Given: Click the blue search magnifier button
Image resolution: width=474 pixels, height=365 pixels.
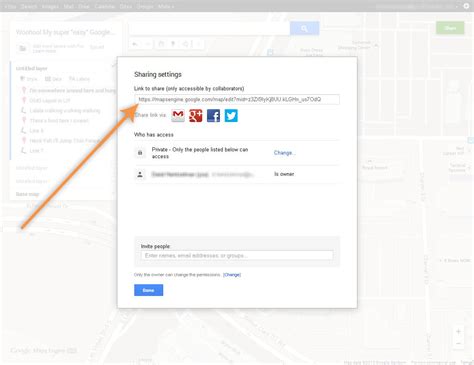Looking at the screenshot, I should click(x=304, y=29).
